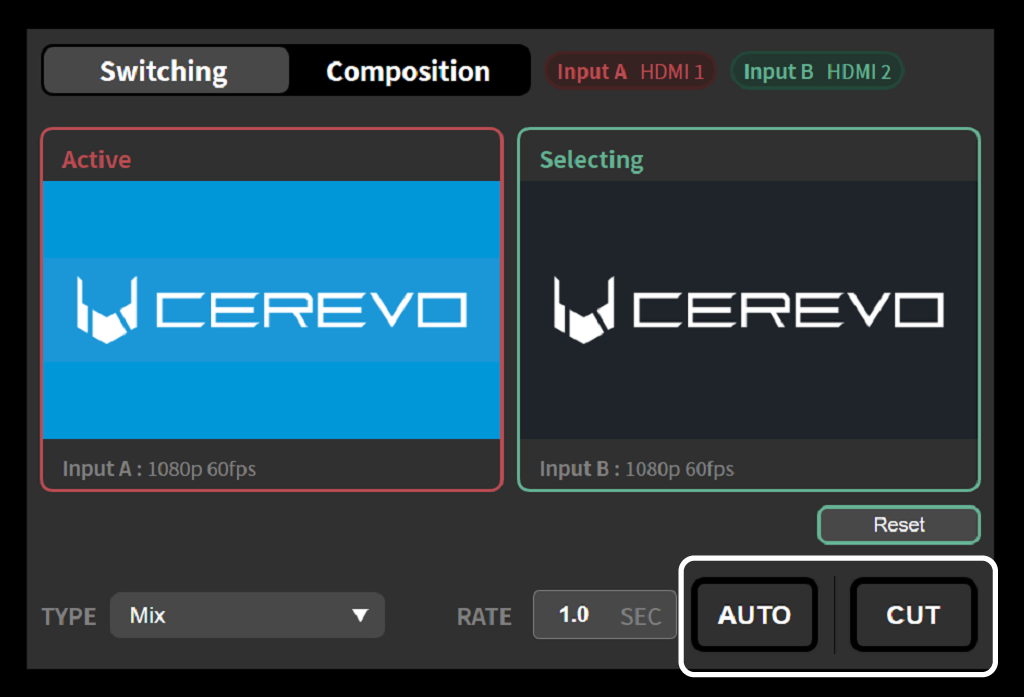This screenshot has width=1024, height=697.
Task: Switch to the Switching tab
Action: 164,71
